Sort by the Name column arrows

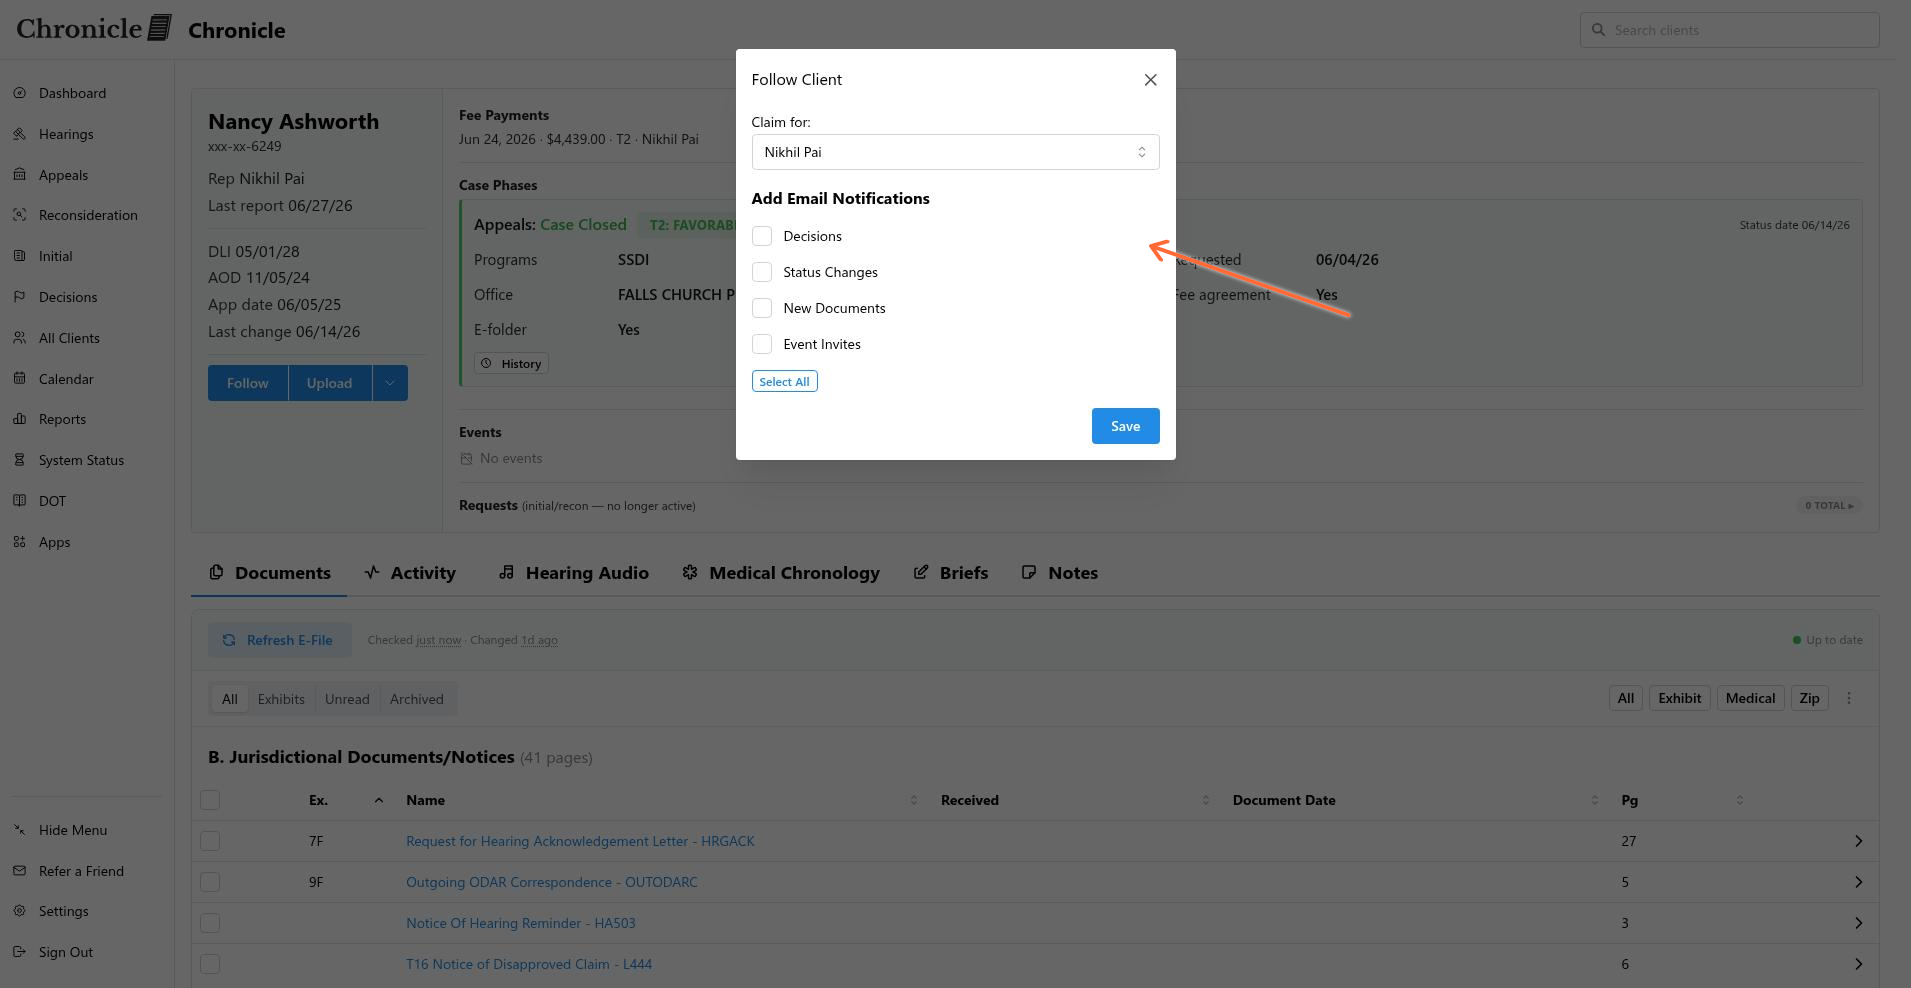tap(913, 800)
